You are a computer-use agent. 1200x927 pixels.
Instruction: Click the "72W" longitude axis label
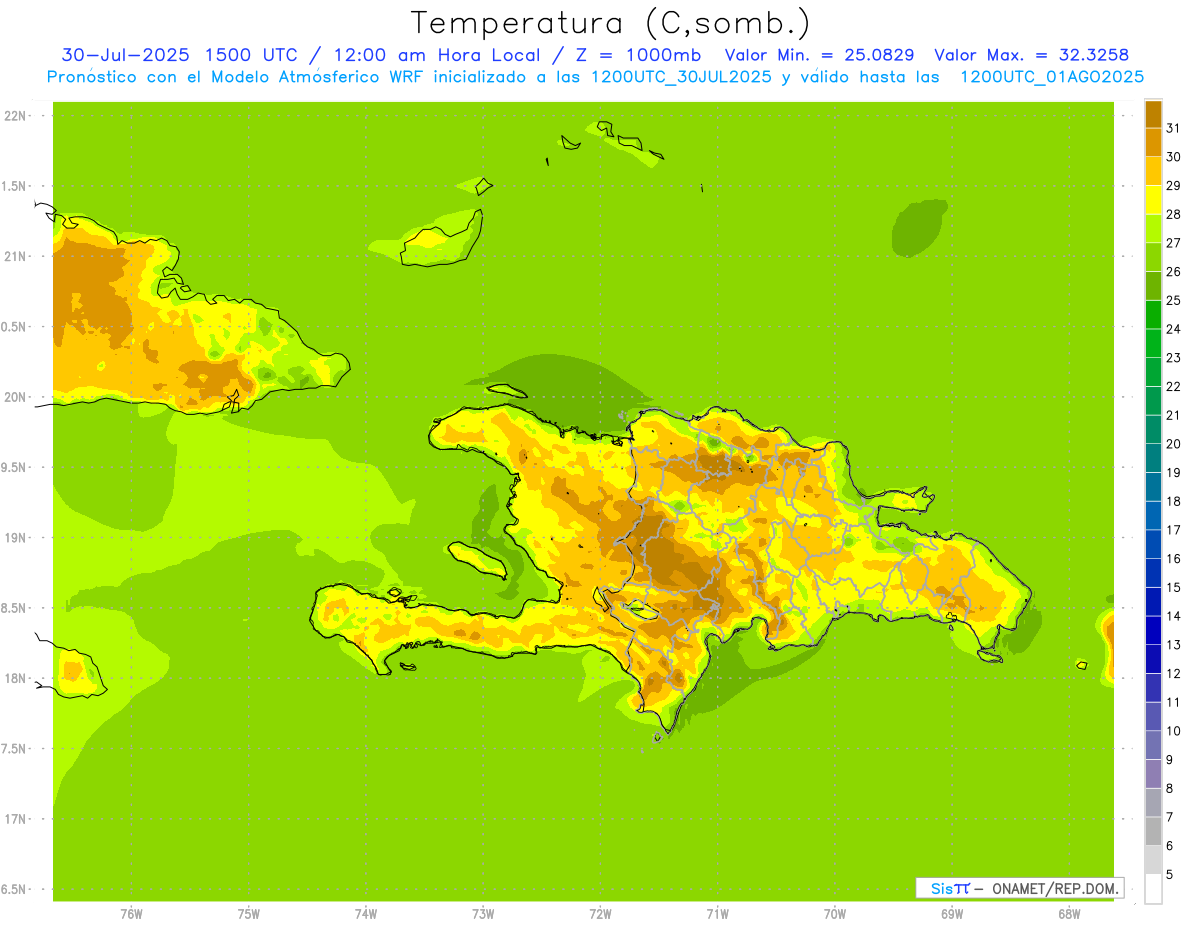tap(600, 913)
